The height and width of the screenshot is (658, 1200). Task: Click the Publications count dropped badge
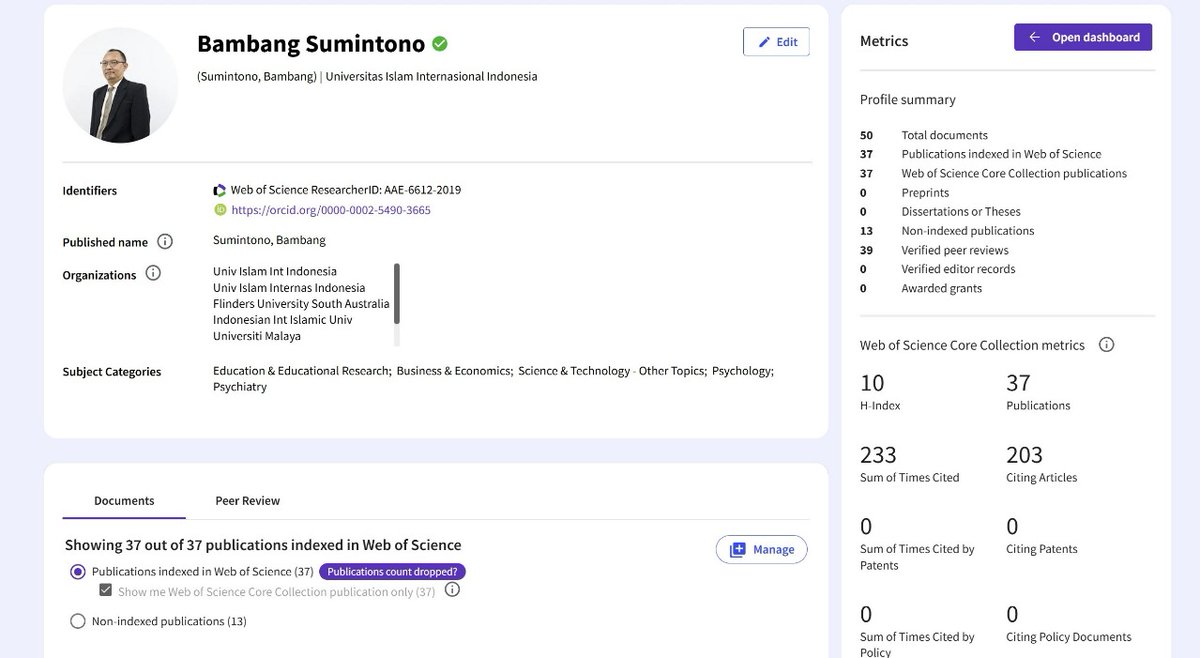pos(392,571)
